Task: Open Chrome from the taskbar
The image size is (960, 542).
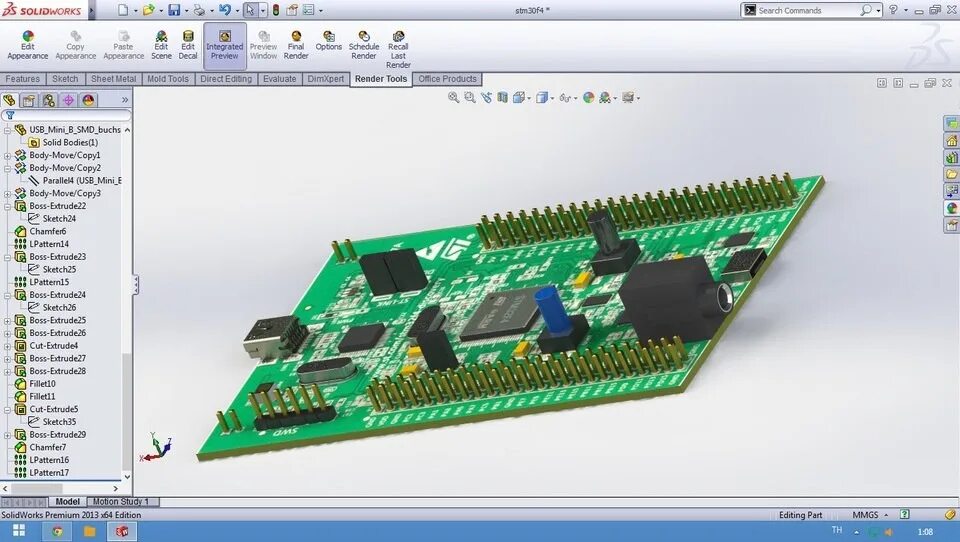Action: click(57, 531)
